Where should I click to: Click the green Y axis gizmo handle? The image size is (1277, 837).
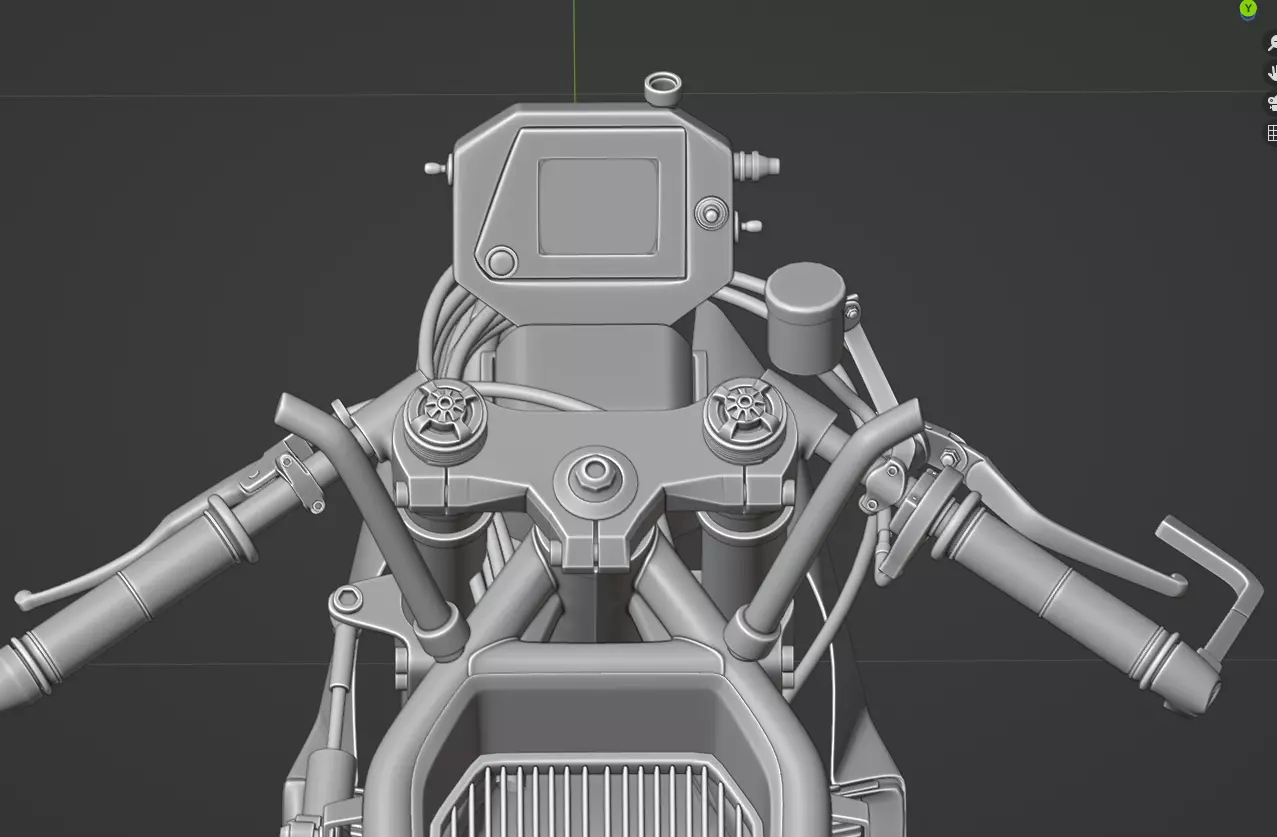[1248, 9]
